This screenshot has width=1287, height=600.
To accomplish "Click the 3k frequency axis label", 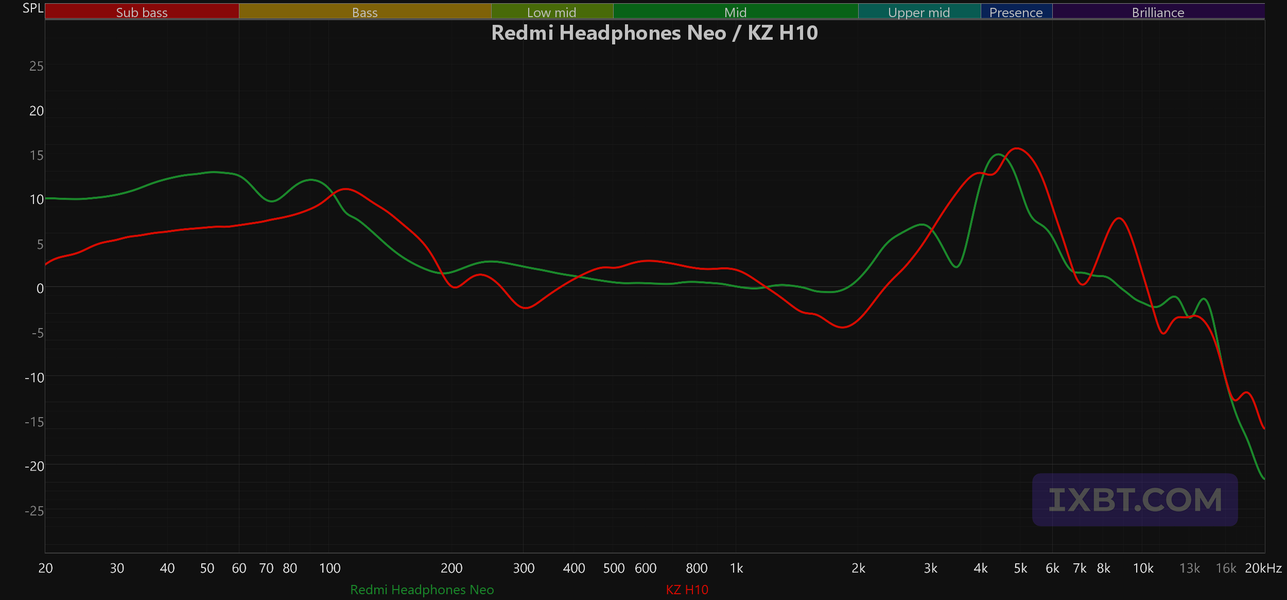I will (x=930, y=568).
